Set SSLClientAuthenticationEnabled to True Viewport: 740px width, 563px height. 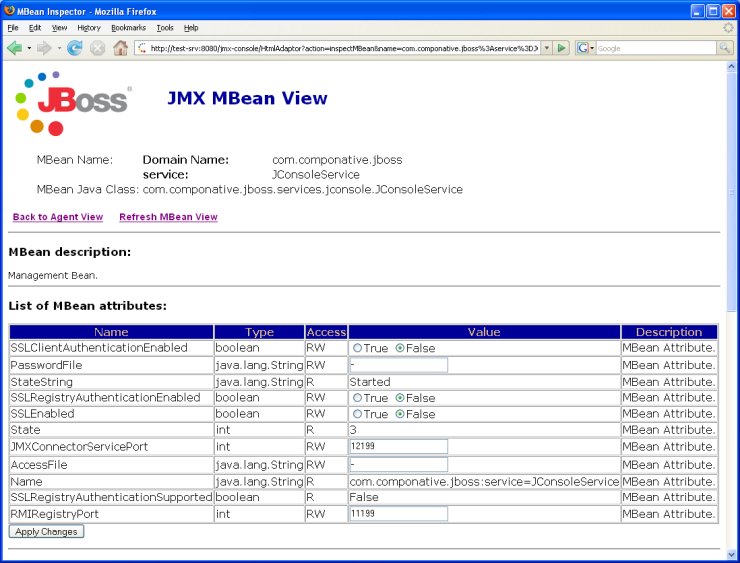pyautogui.click(x=357, y=348)
